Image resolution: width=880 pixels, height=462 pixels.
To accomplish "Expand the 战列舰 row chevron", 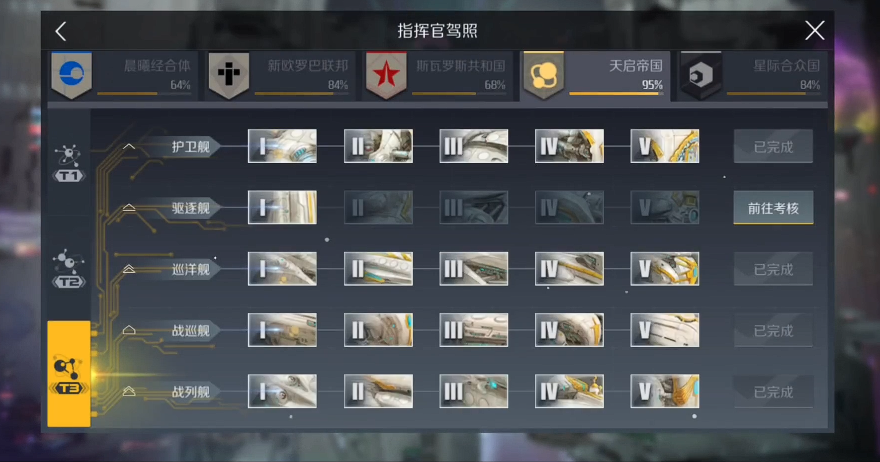I will (x=129, y=391).
